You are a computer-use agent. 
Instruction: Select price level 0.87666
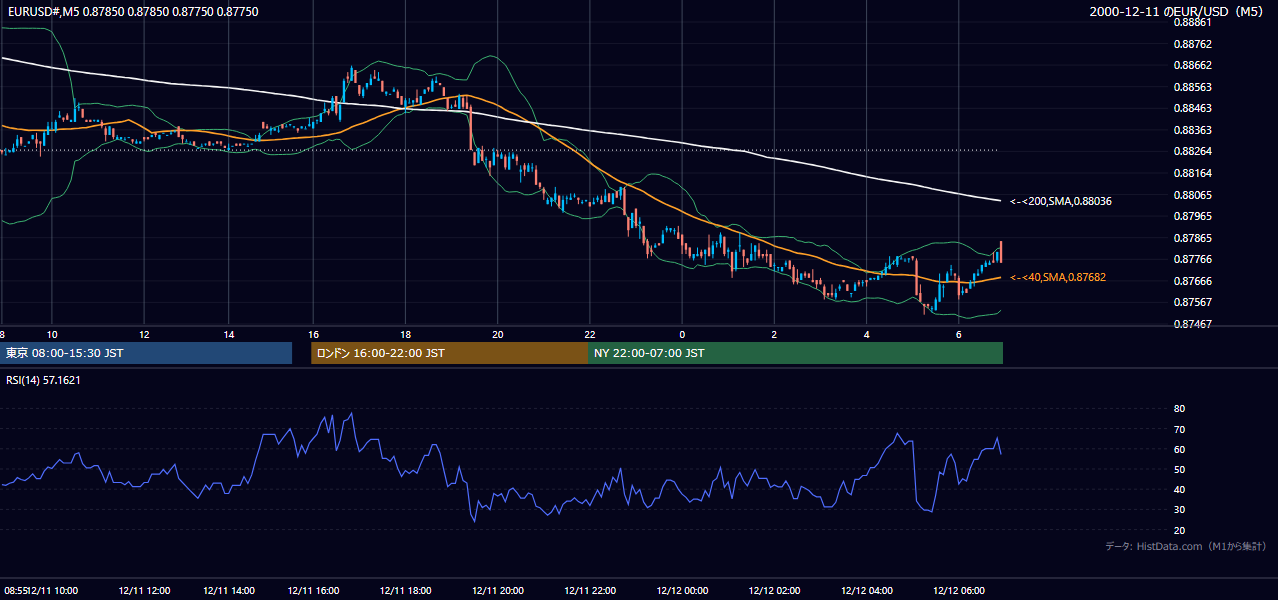(1192, 281)
